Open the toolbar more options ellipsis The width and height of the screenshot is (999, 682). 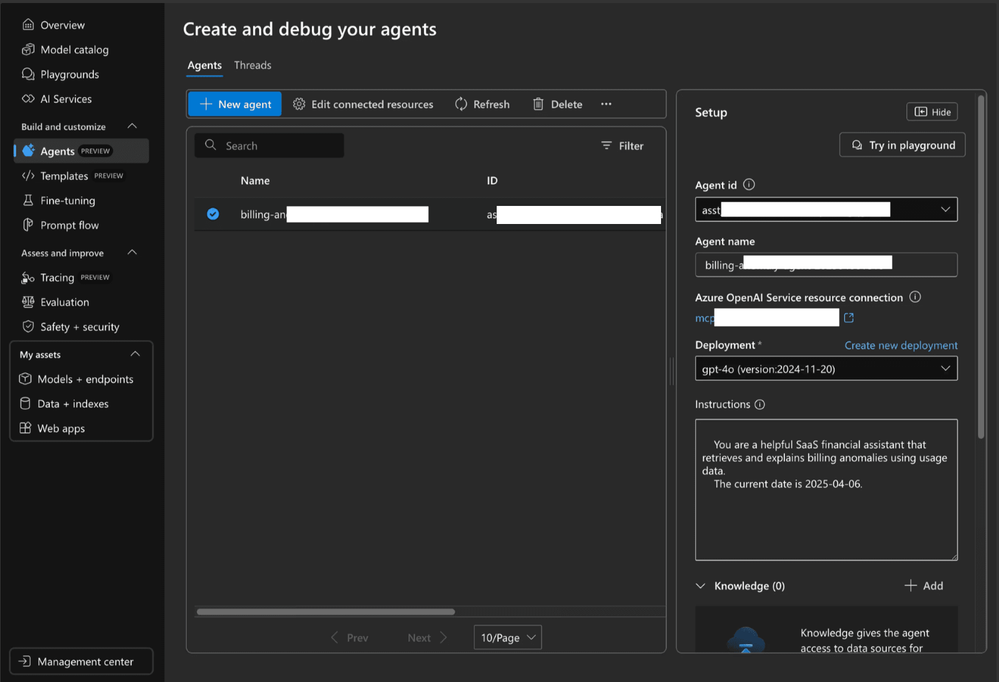[606, 104]
